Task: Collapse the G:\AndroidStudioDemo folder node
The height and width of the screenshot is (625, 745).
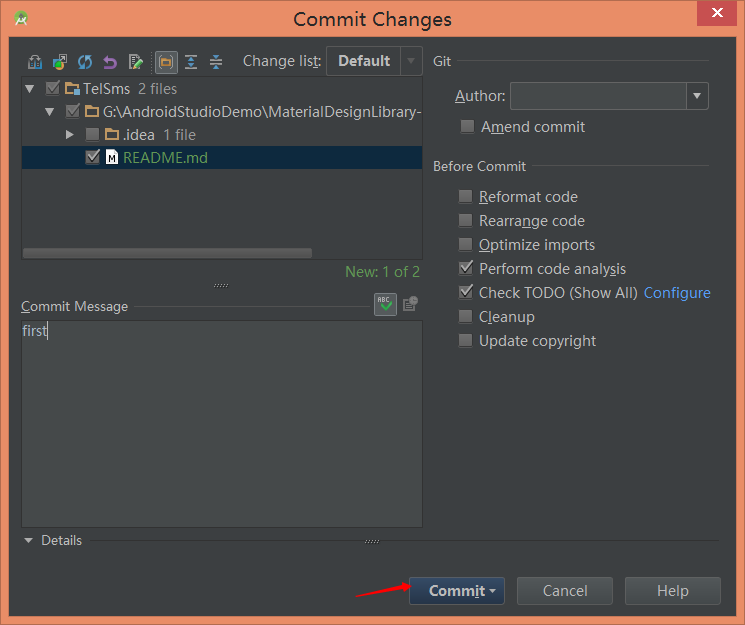Action: click(49, 112)
